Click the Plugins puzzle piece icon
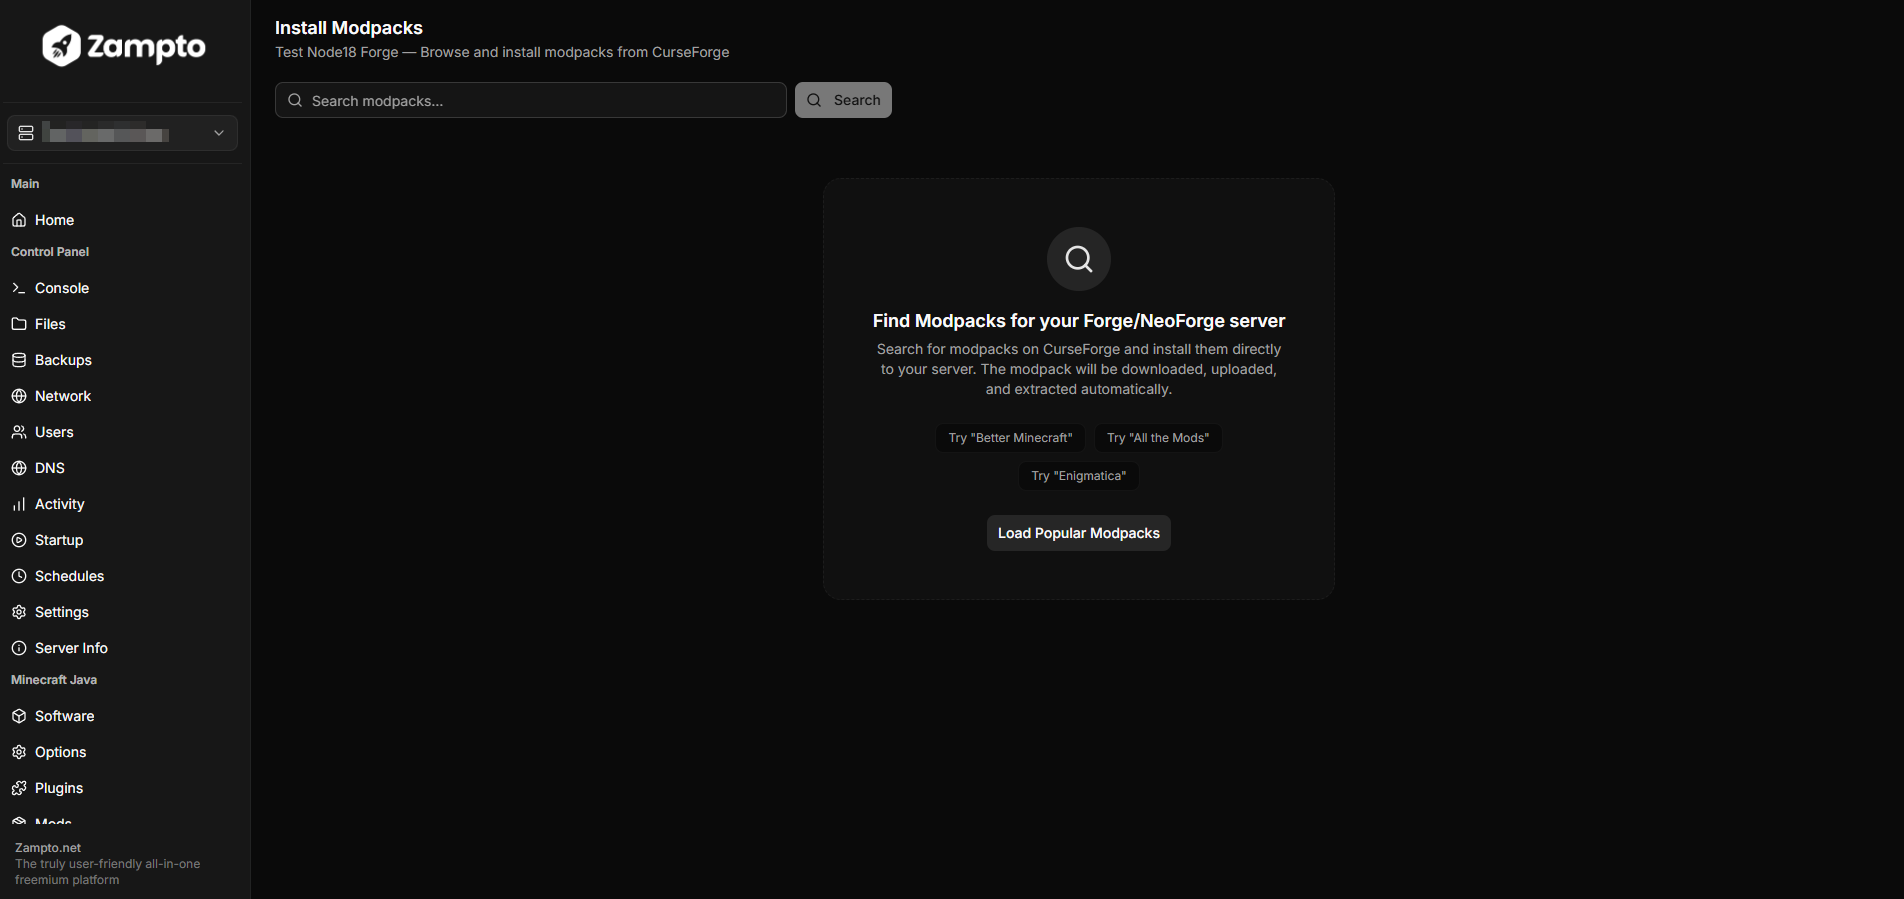 (19, 788)
